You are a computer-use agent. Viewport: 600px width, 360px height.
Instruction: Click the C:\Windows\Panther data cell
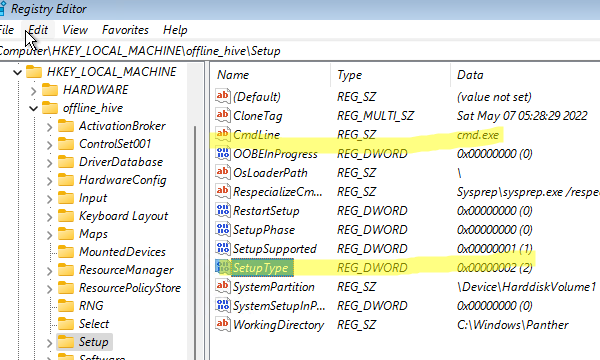click(513, 325)
